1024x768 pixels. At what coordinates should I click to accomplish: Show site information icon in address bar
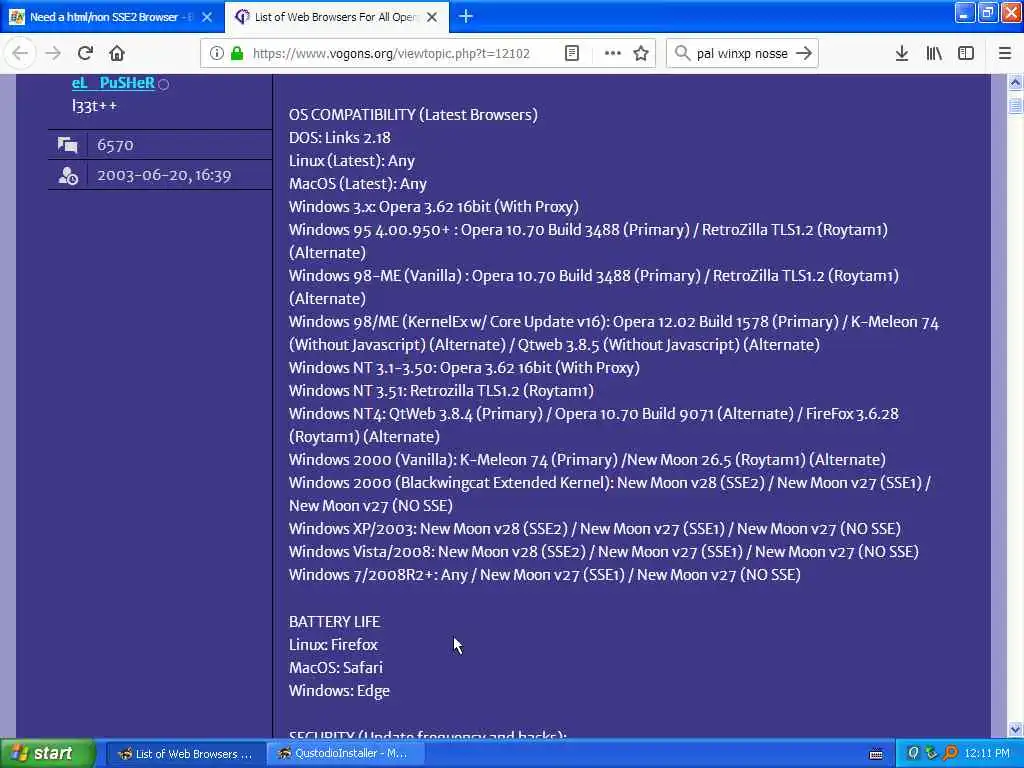(216, 54)
